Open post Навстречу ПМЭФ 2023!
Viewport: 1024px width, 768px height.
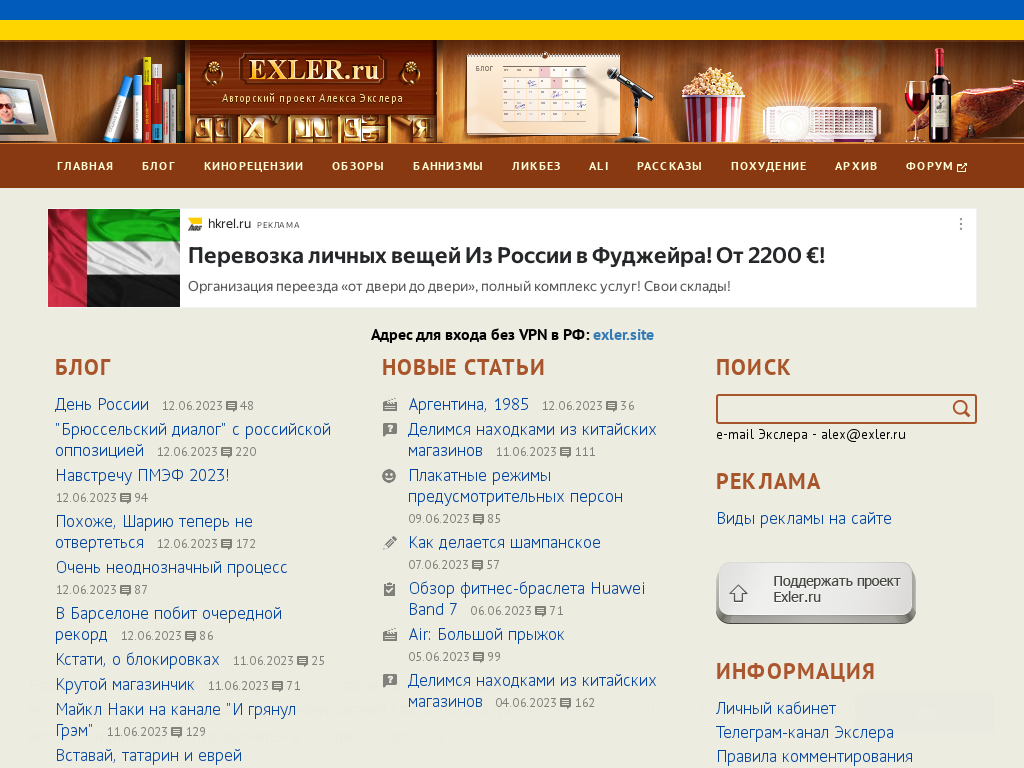click(x=142, y=475)
